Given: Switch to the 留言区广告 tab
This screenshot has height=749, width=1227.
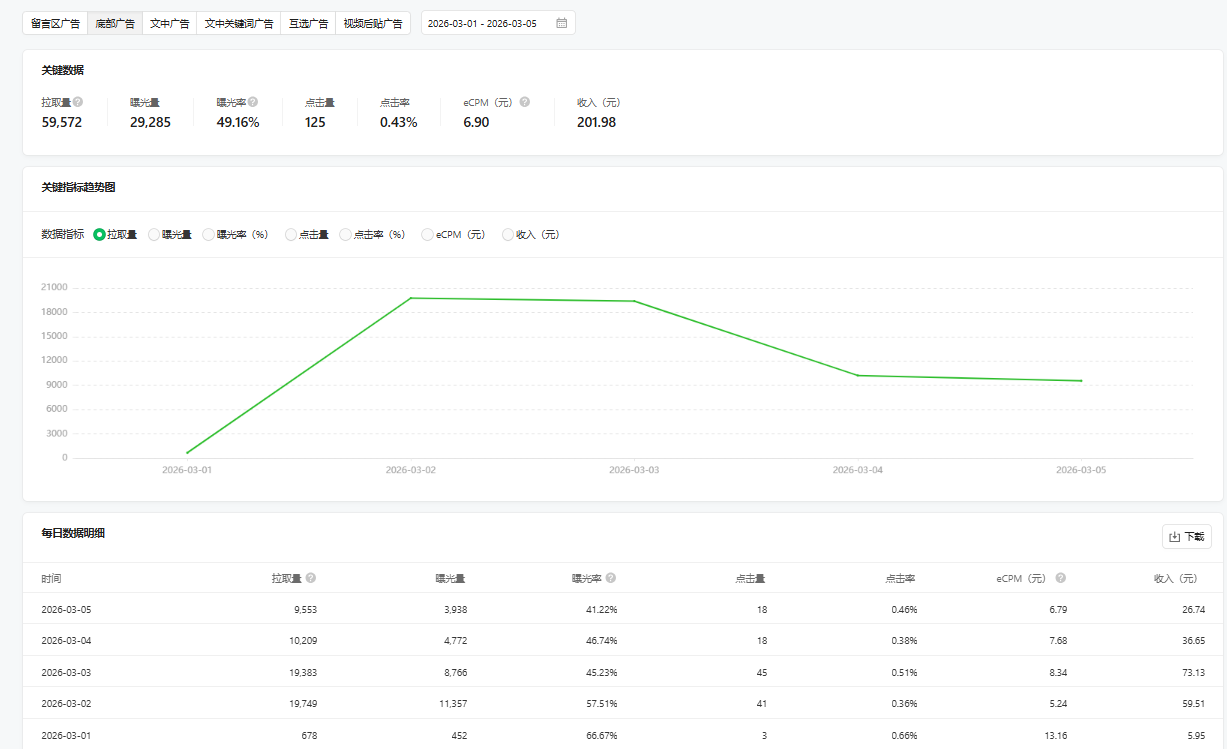Looking at the screenshot, I should [x=55, y=23].
